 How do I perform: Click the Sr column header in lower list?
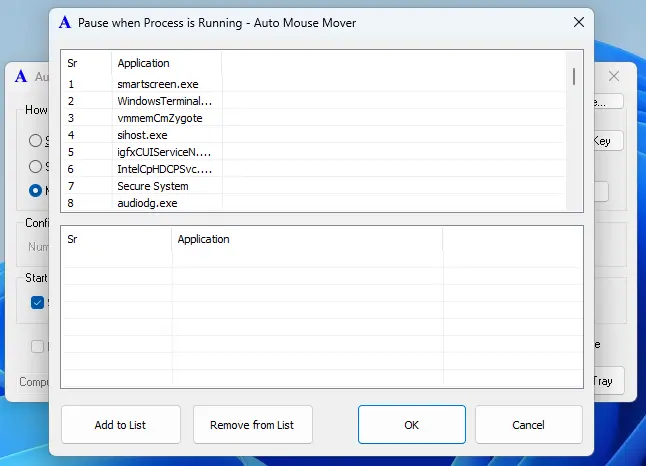click(117, 239)
